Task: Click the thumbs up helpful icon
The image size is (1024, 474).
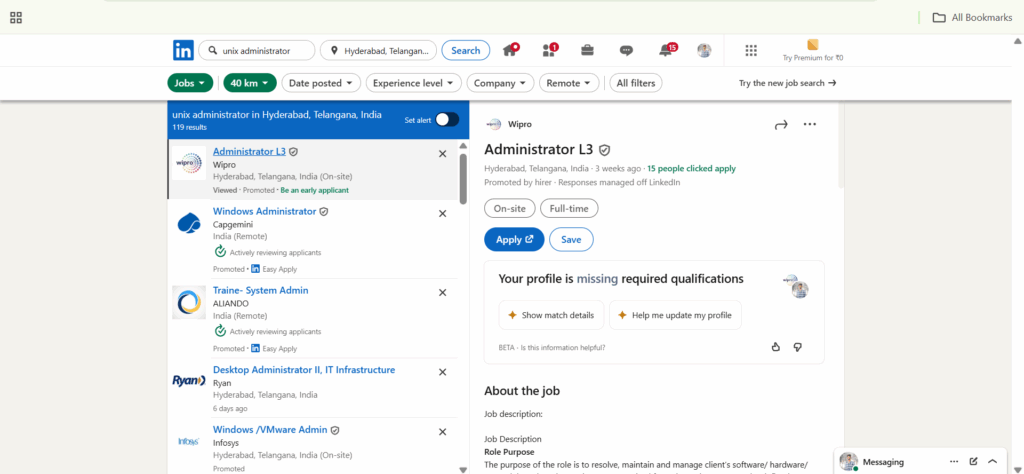Action: coord(776,347)
